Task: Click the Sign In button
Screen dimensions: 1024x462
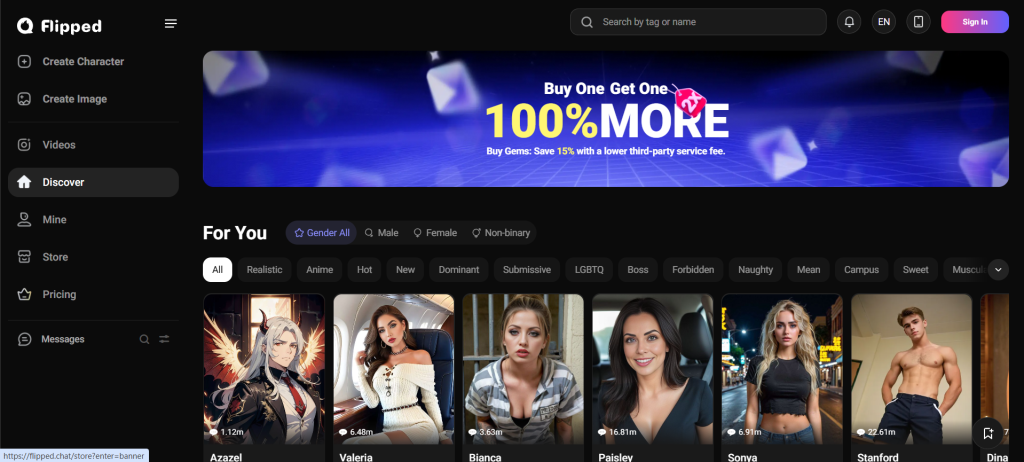Action: pos(974,22)
